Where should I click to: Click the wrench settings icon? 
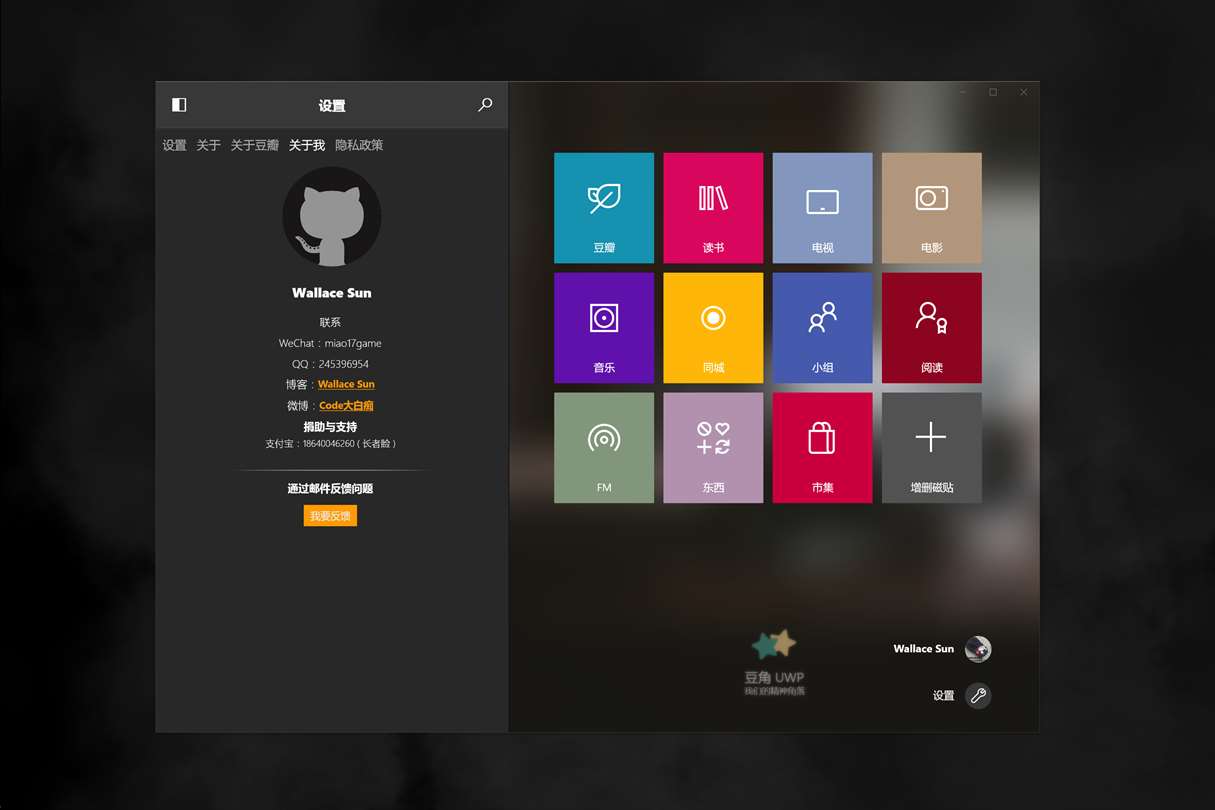[x=978, y=696]
